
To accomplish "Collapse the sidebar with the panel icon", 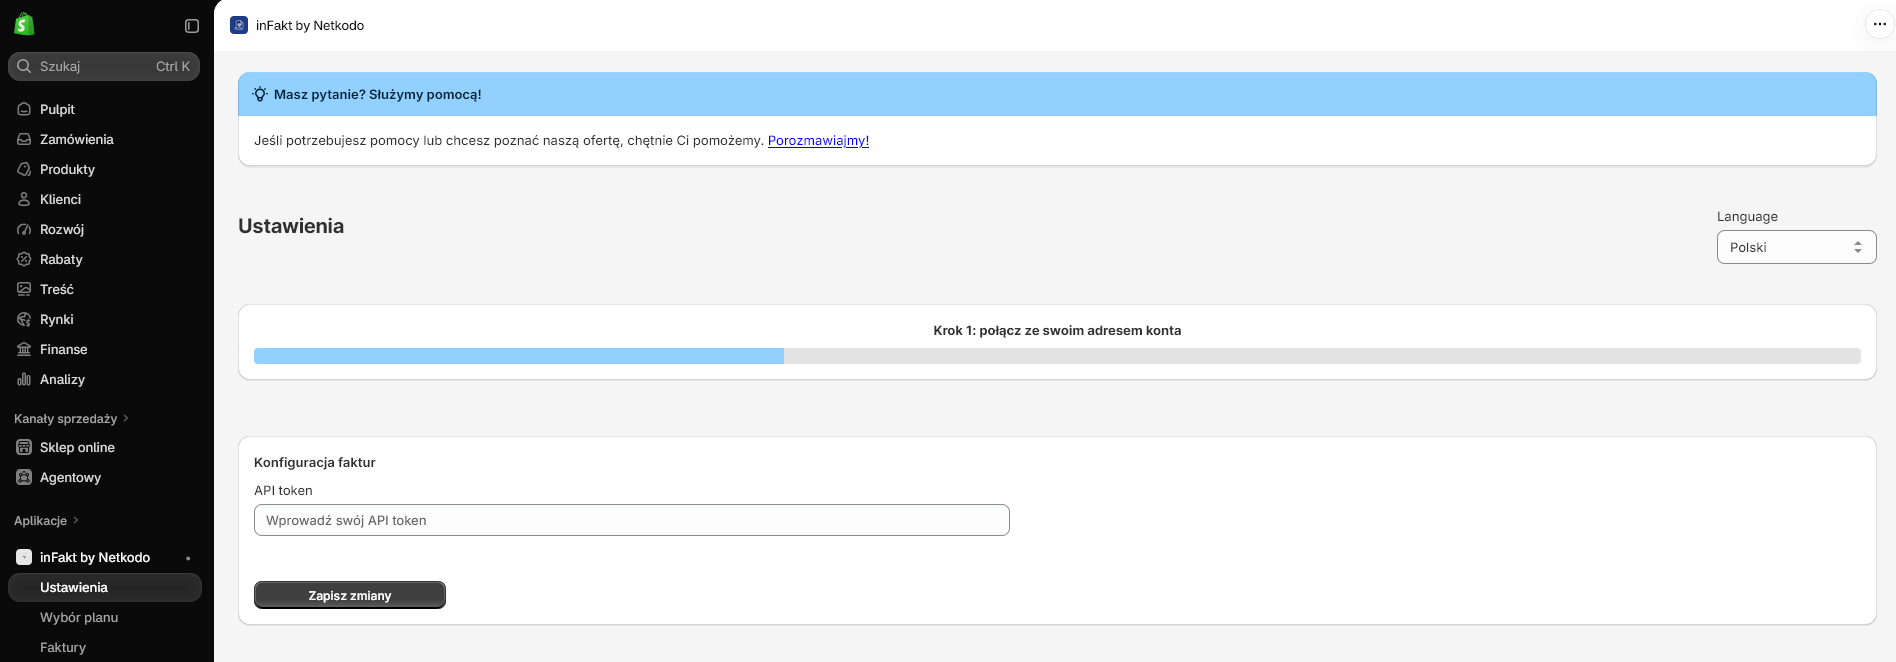I will (x=192, y=26).
